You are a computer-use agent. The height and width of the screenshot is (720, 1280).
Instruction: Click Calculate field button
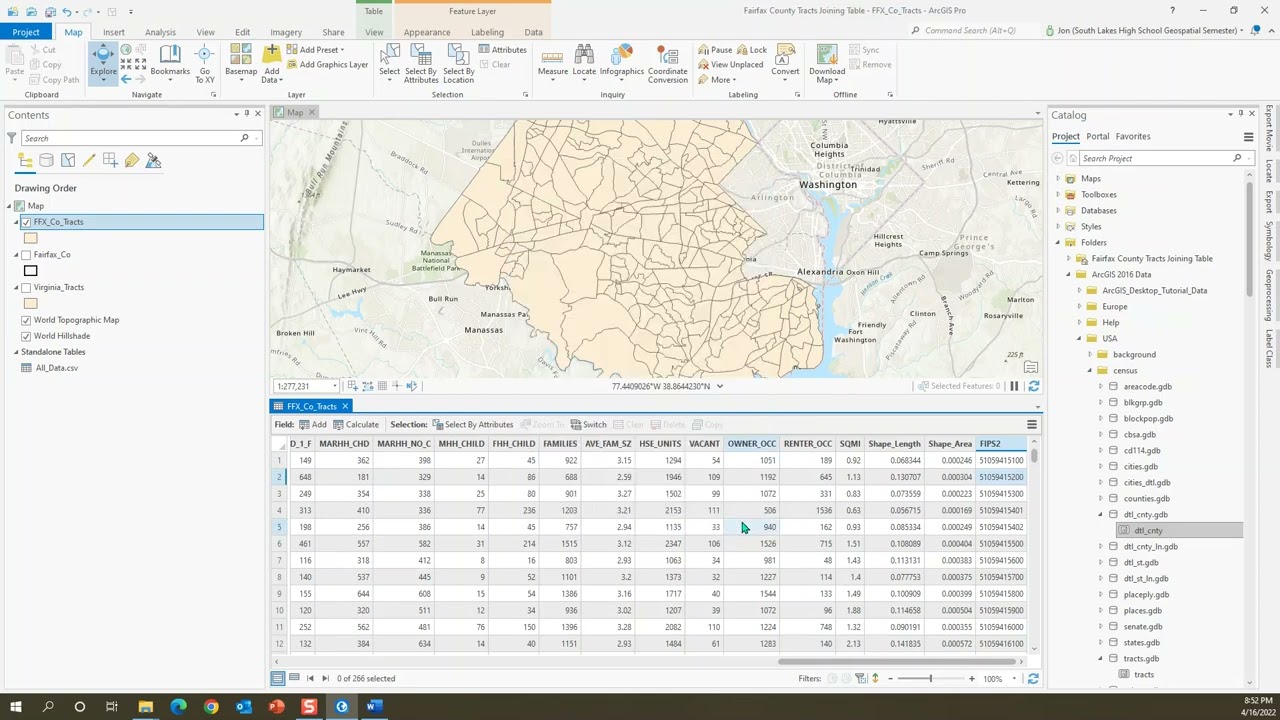(356, 425)
